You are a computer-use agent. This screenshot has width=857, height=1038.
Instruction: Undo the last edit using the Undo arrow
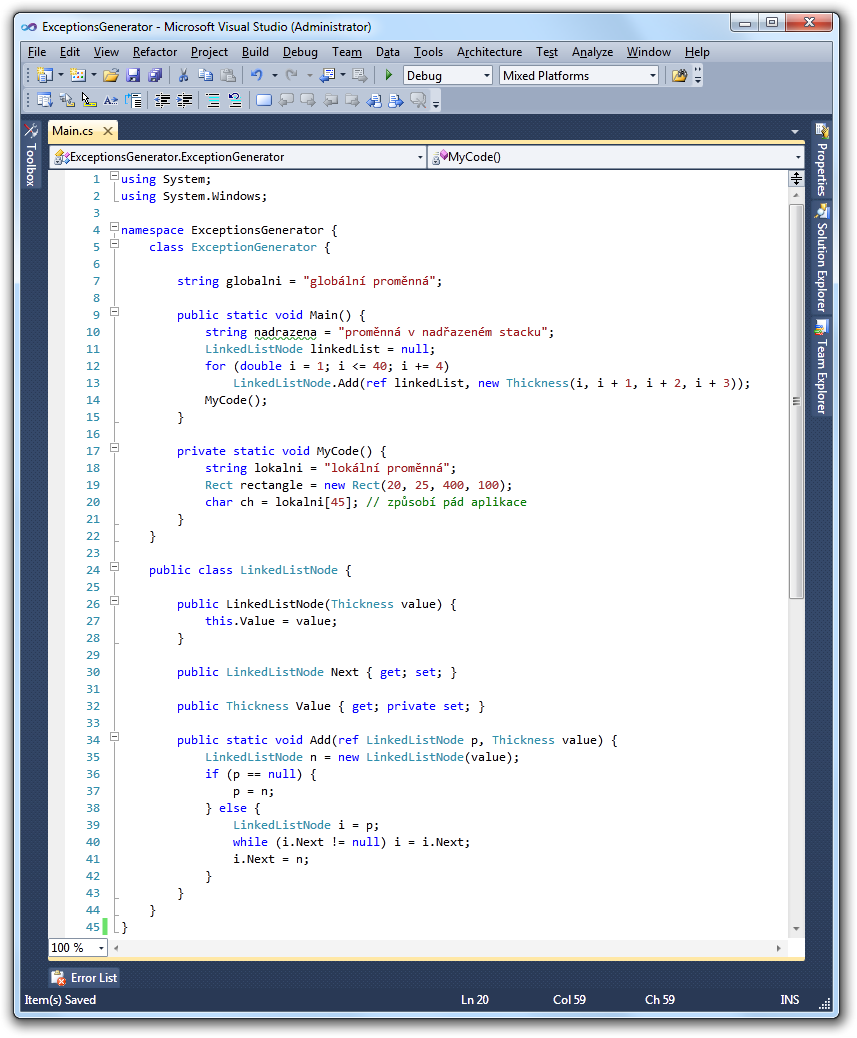(x=257, y=75)
